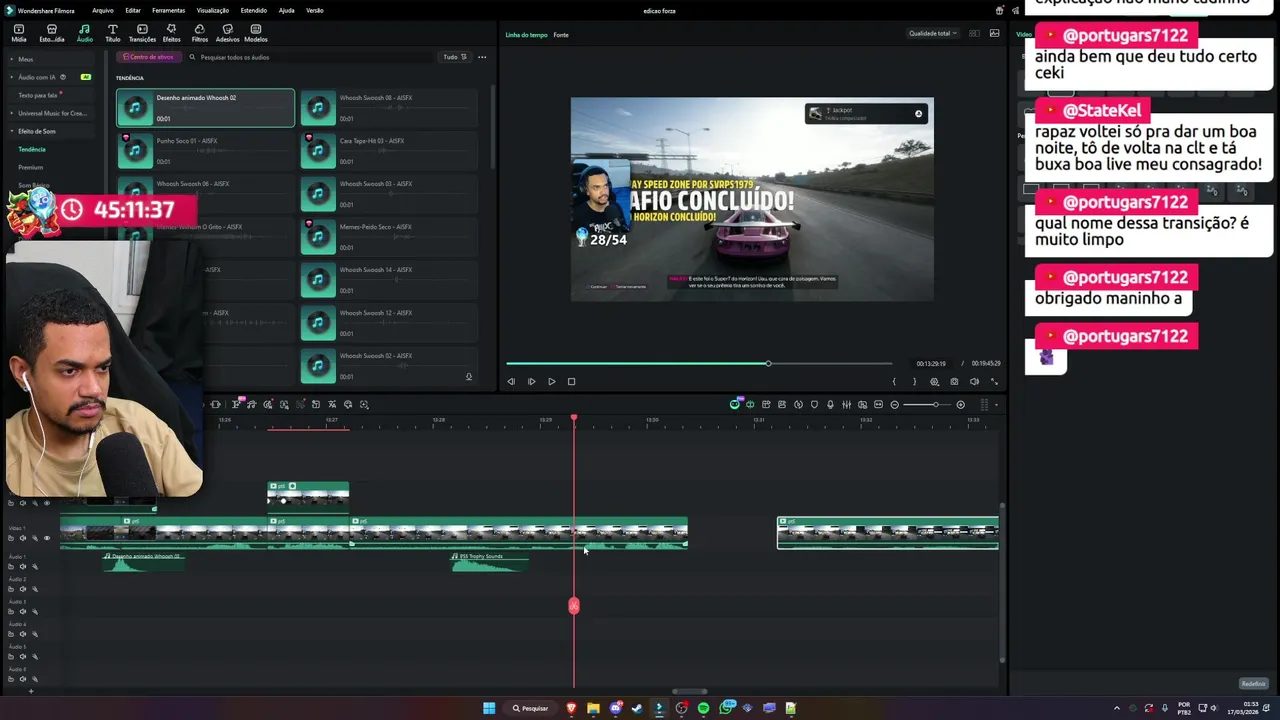
Task: Select Punho Soco 01 - AISFX sound
Action: pos(205,151)
